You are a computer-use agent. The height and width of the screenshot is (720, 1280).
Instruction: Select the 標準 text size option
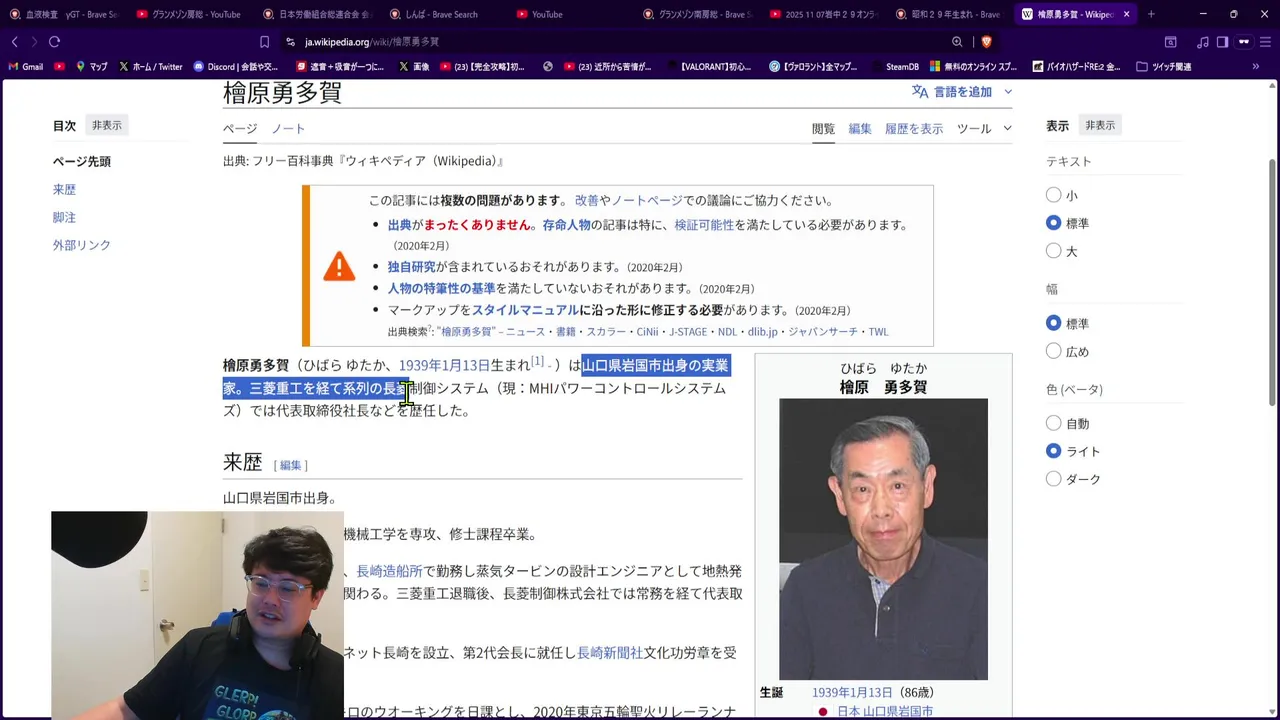[1054, 223]
